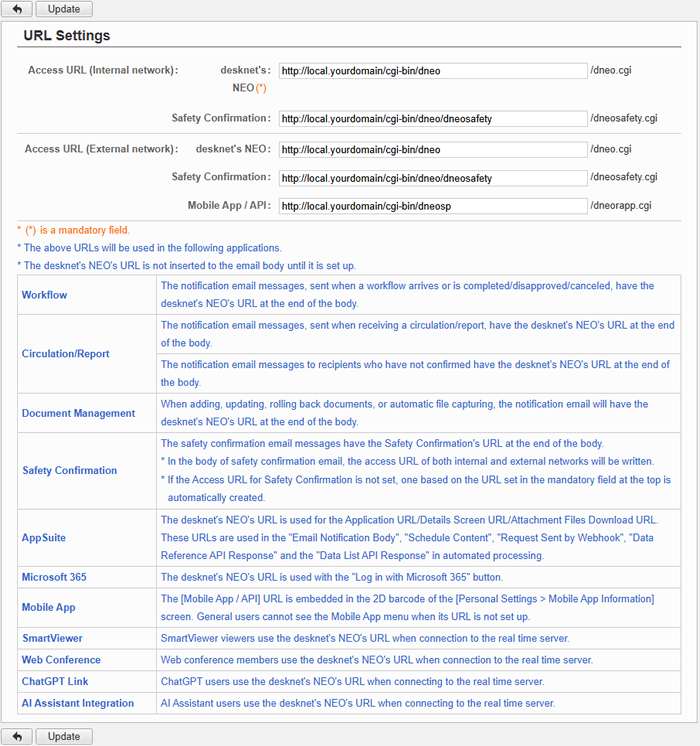Click the bottom back arrow icon
The width and height of the screenshot is (700, 746).
point(17,737)
